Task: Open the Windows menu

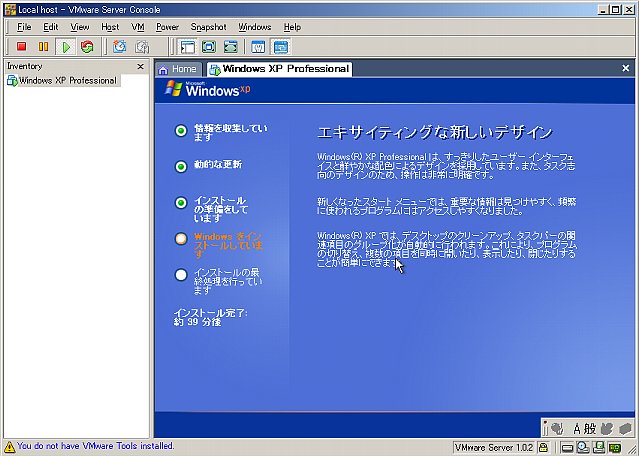Action: [x=255, y=27]
